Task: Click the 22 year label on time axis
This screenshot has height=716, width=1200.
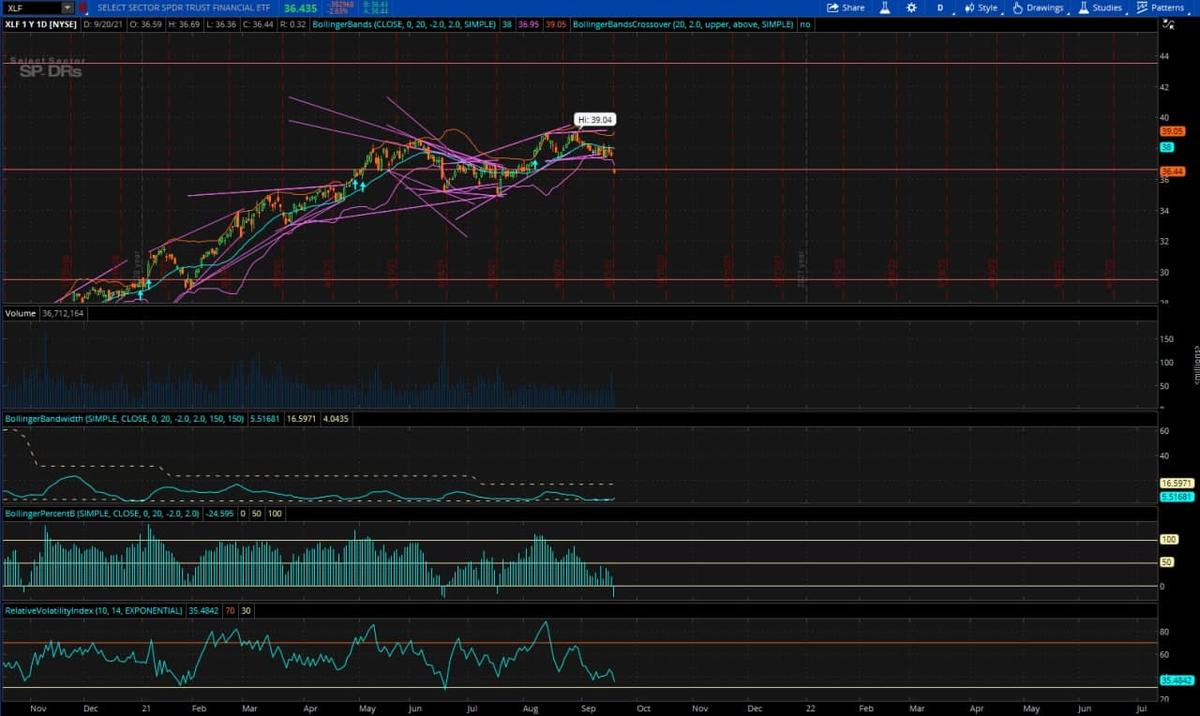Action: (x=810, y=707)
